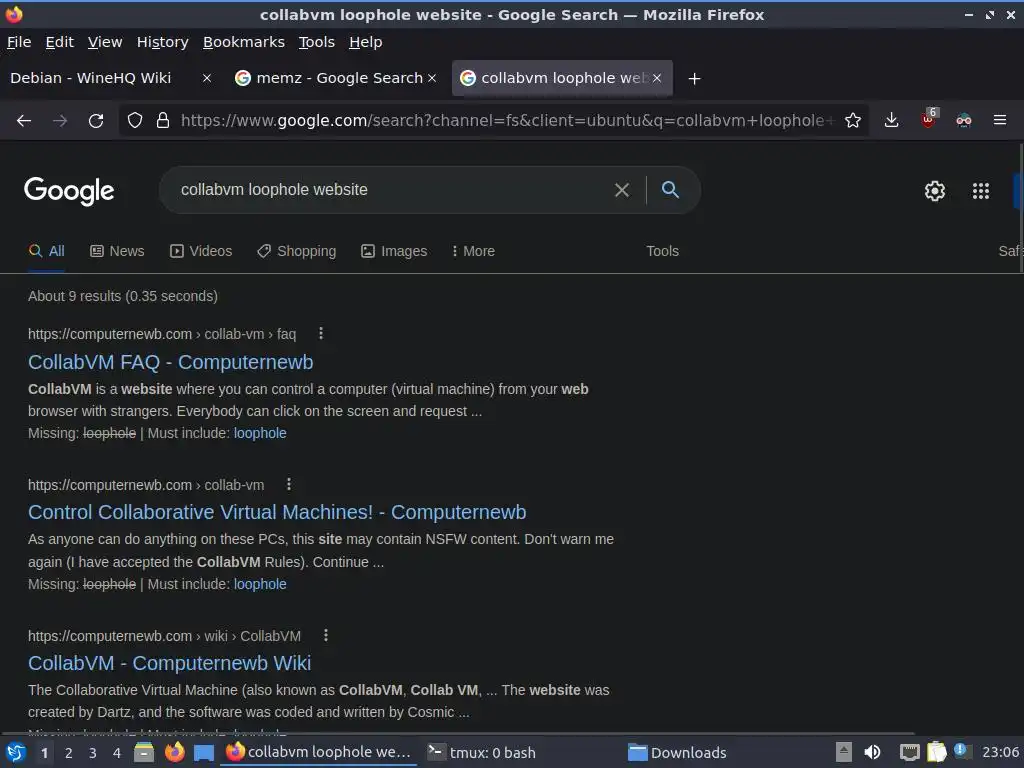Open the removable media eject tray icon

(x=844, y=752)
